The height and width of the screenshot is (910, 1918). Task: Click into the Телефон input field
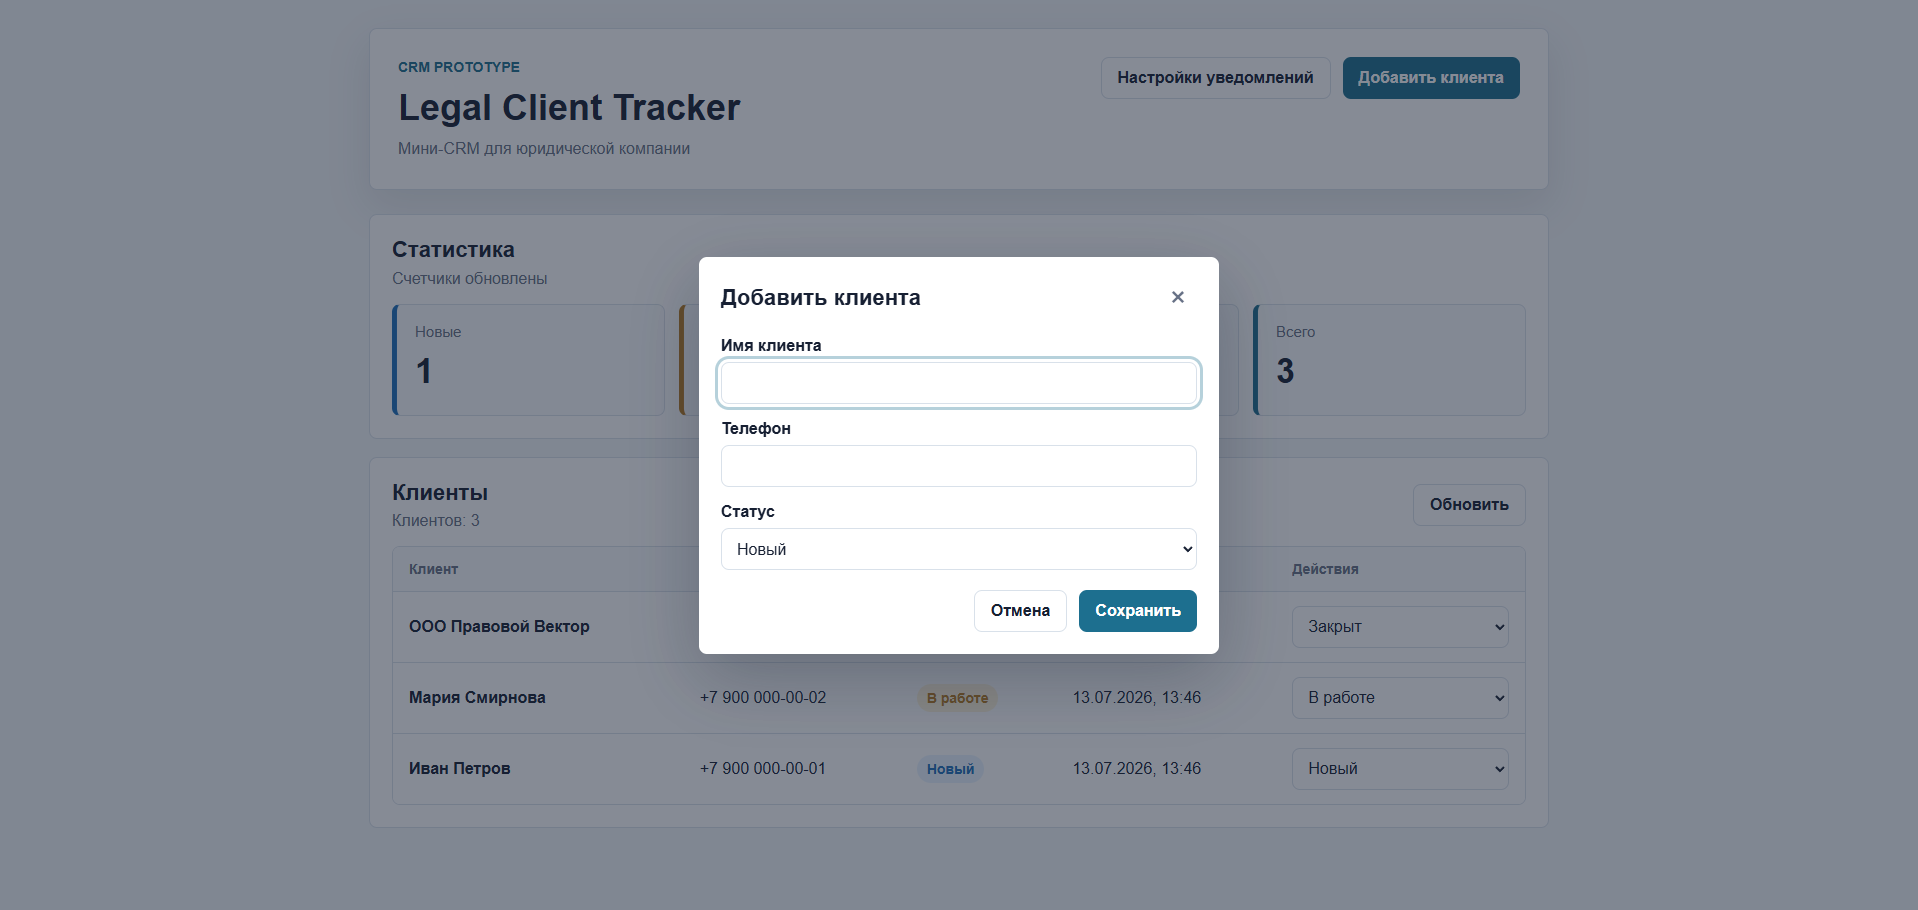click(958, 466)
